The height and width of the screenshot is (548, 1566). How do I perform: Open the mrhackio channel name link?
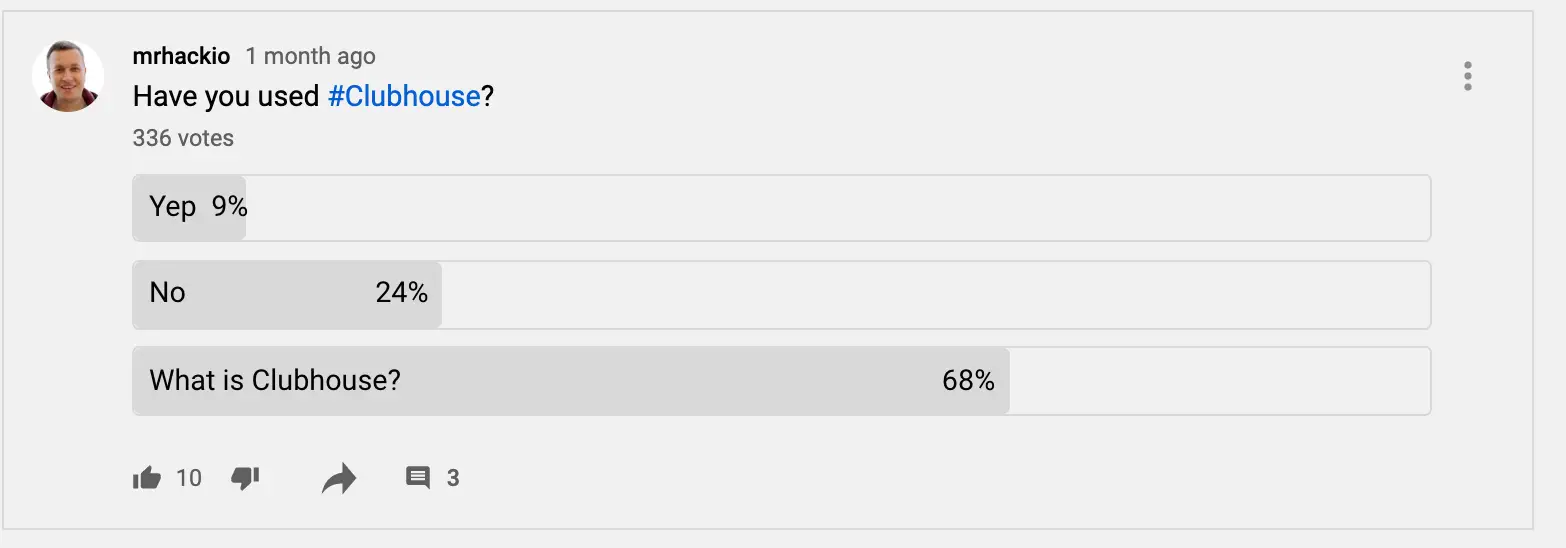coord(181,56)
